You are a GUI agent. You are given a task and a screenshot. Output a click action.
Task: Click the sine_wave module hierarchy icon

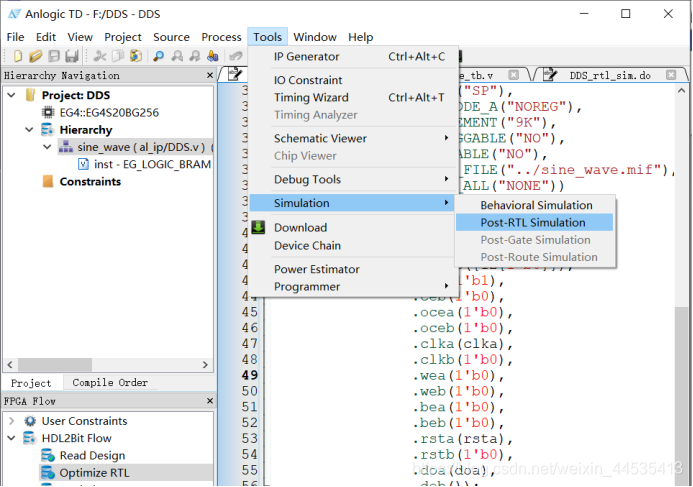click(66, 147)
